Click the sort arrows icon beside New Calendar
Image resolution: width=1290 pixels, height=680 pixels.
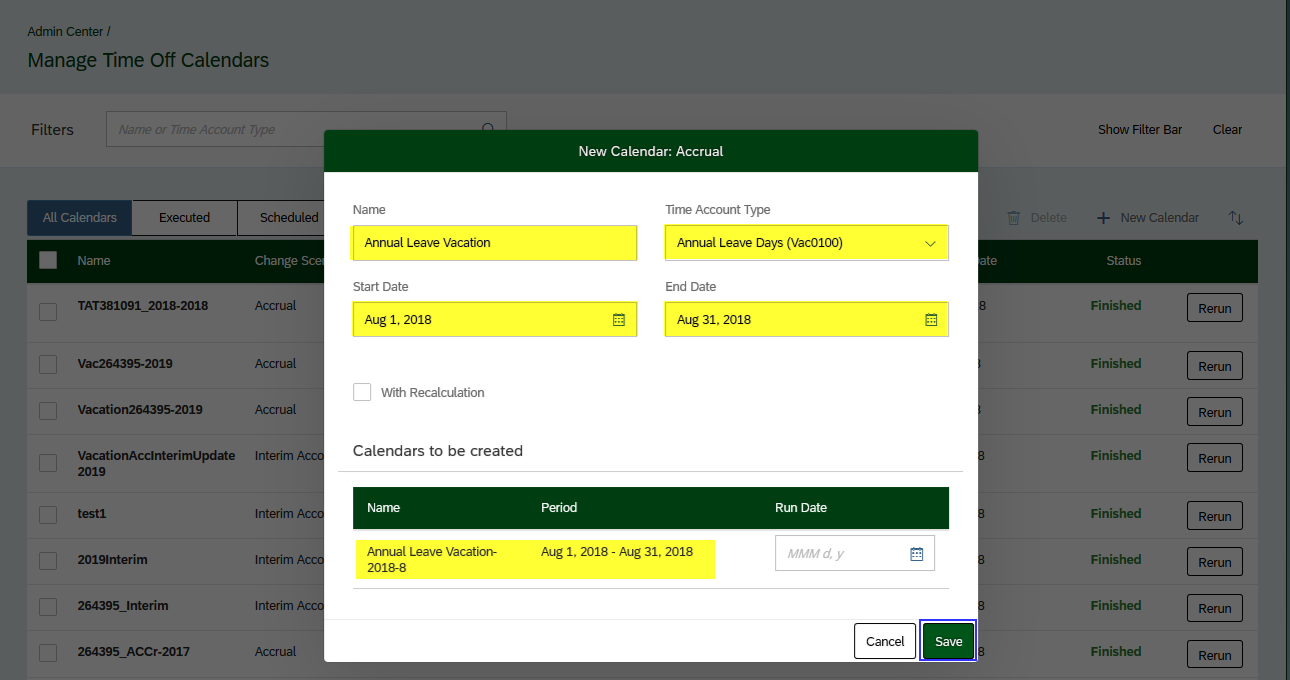(1236, 218)
